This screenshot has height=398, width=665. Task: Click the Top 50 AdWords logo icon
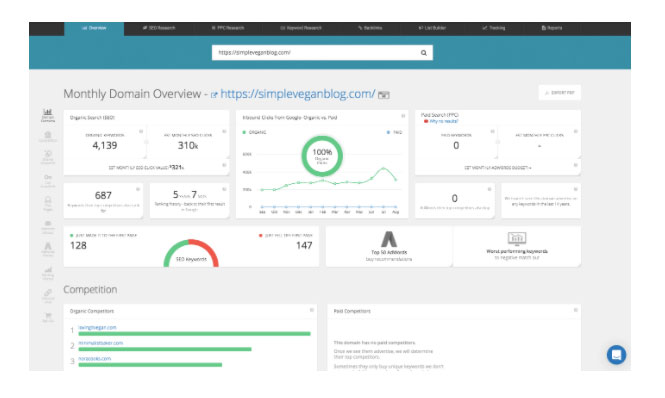[x=389, y=239]
